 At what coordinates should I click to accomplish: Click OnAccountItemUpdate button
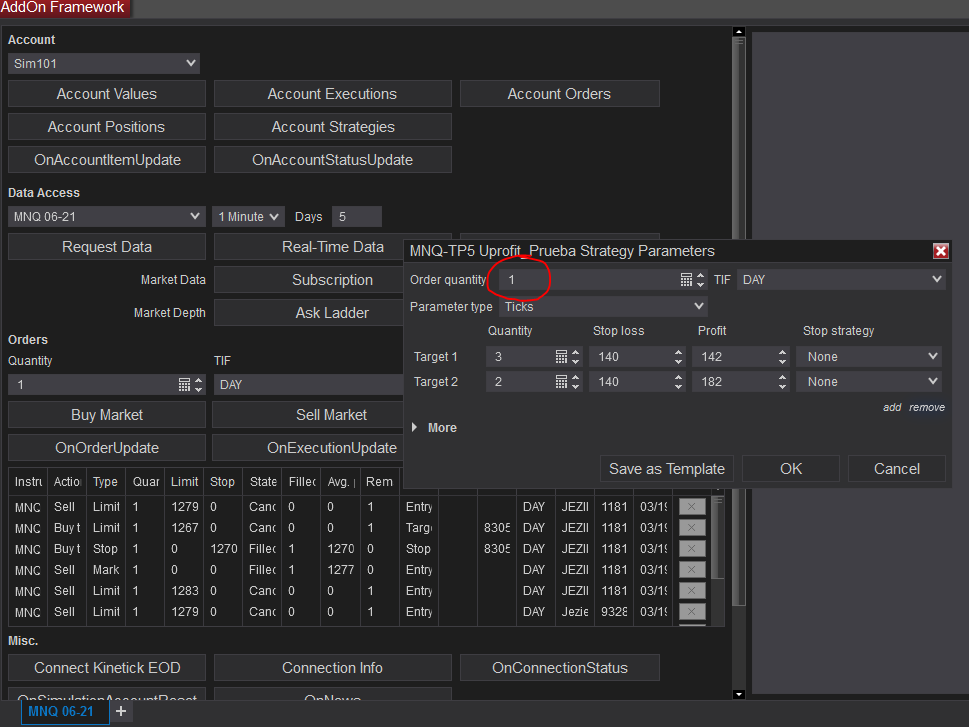[x=107, y=159]
